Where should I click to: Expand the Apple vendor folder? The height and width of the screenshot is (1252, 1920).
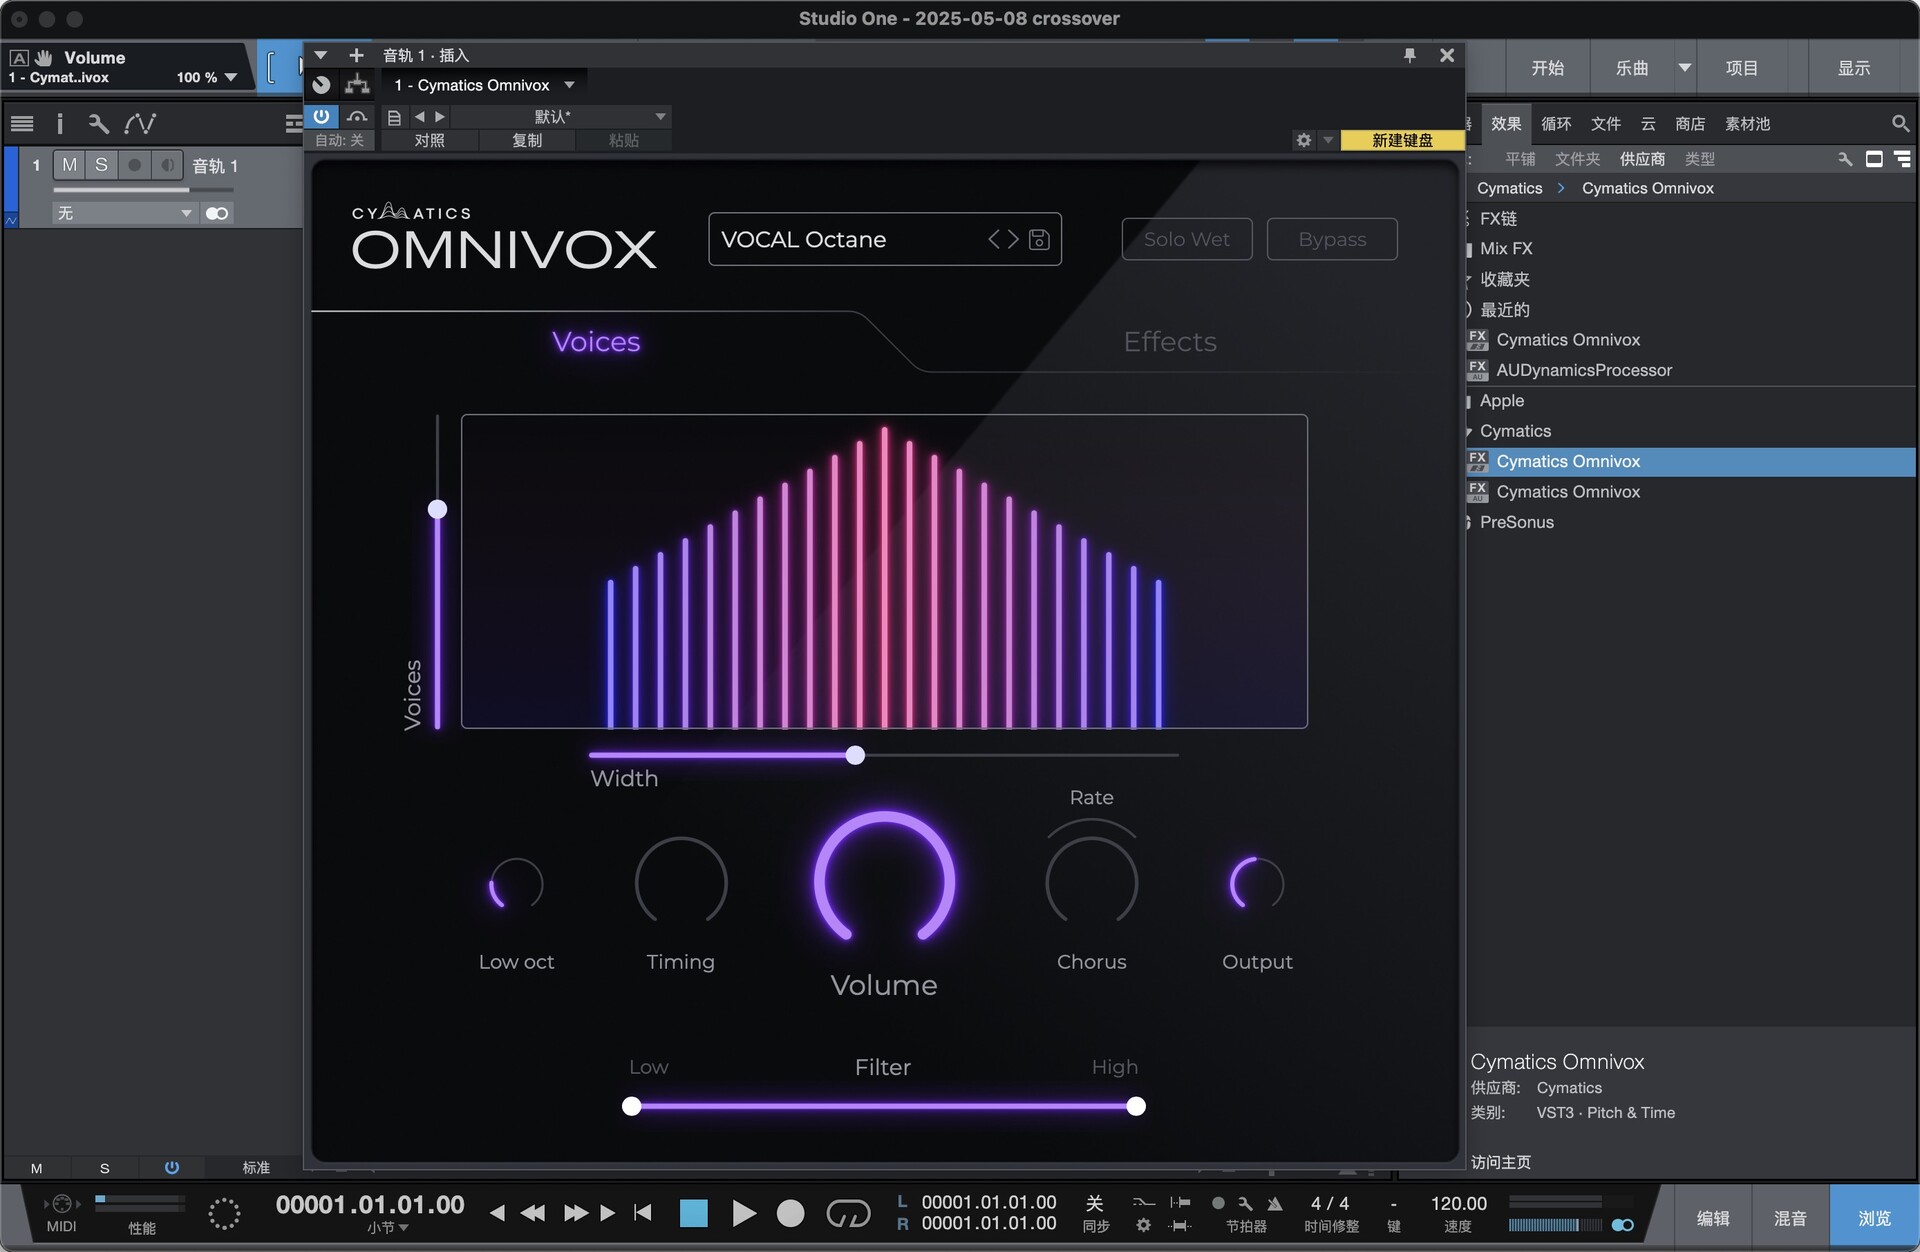1468,401
